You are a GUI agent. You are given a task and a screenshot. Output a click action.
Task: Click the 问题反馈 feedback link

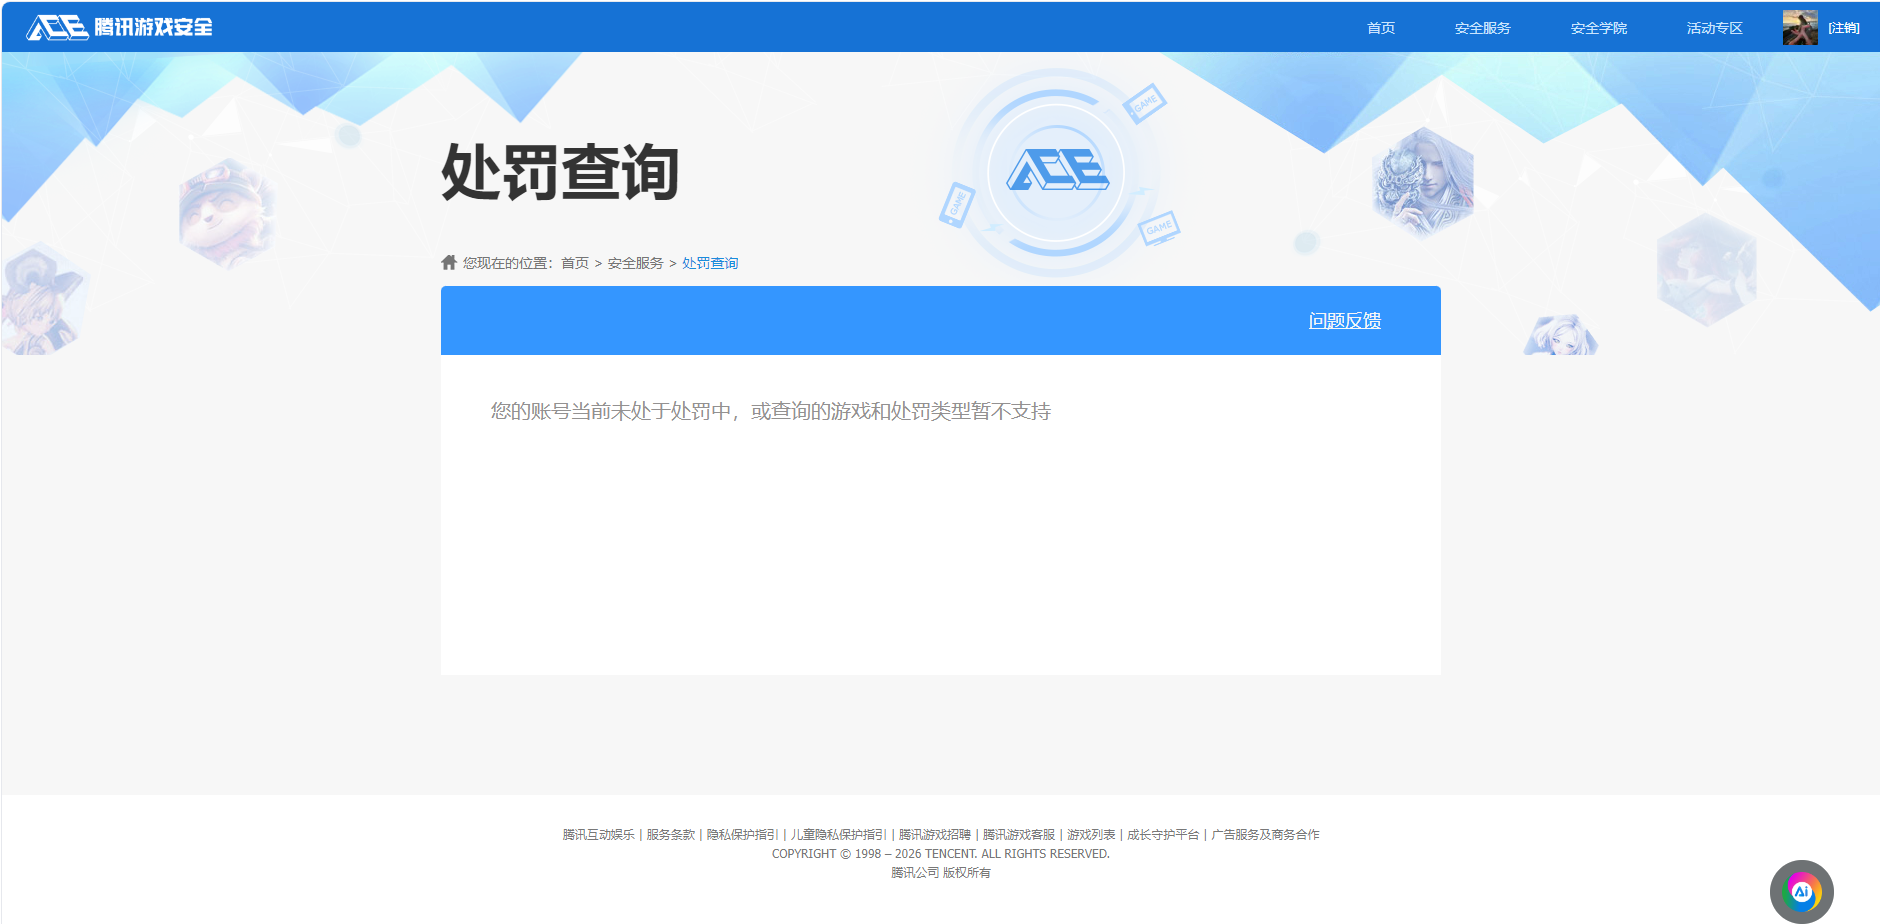click(x=1344, y=321)
